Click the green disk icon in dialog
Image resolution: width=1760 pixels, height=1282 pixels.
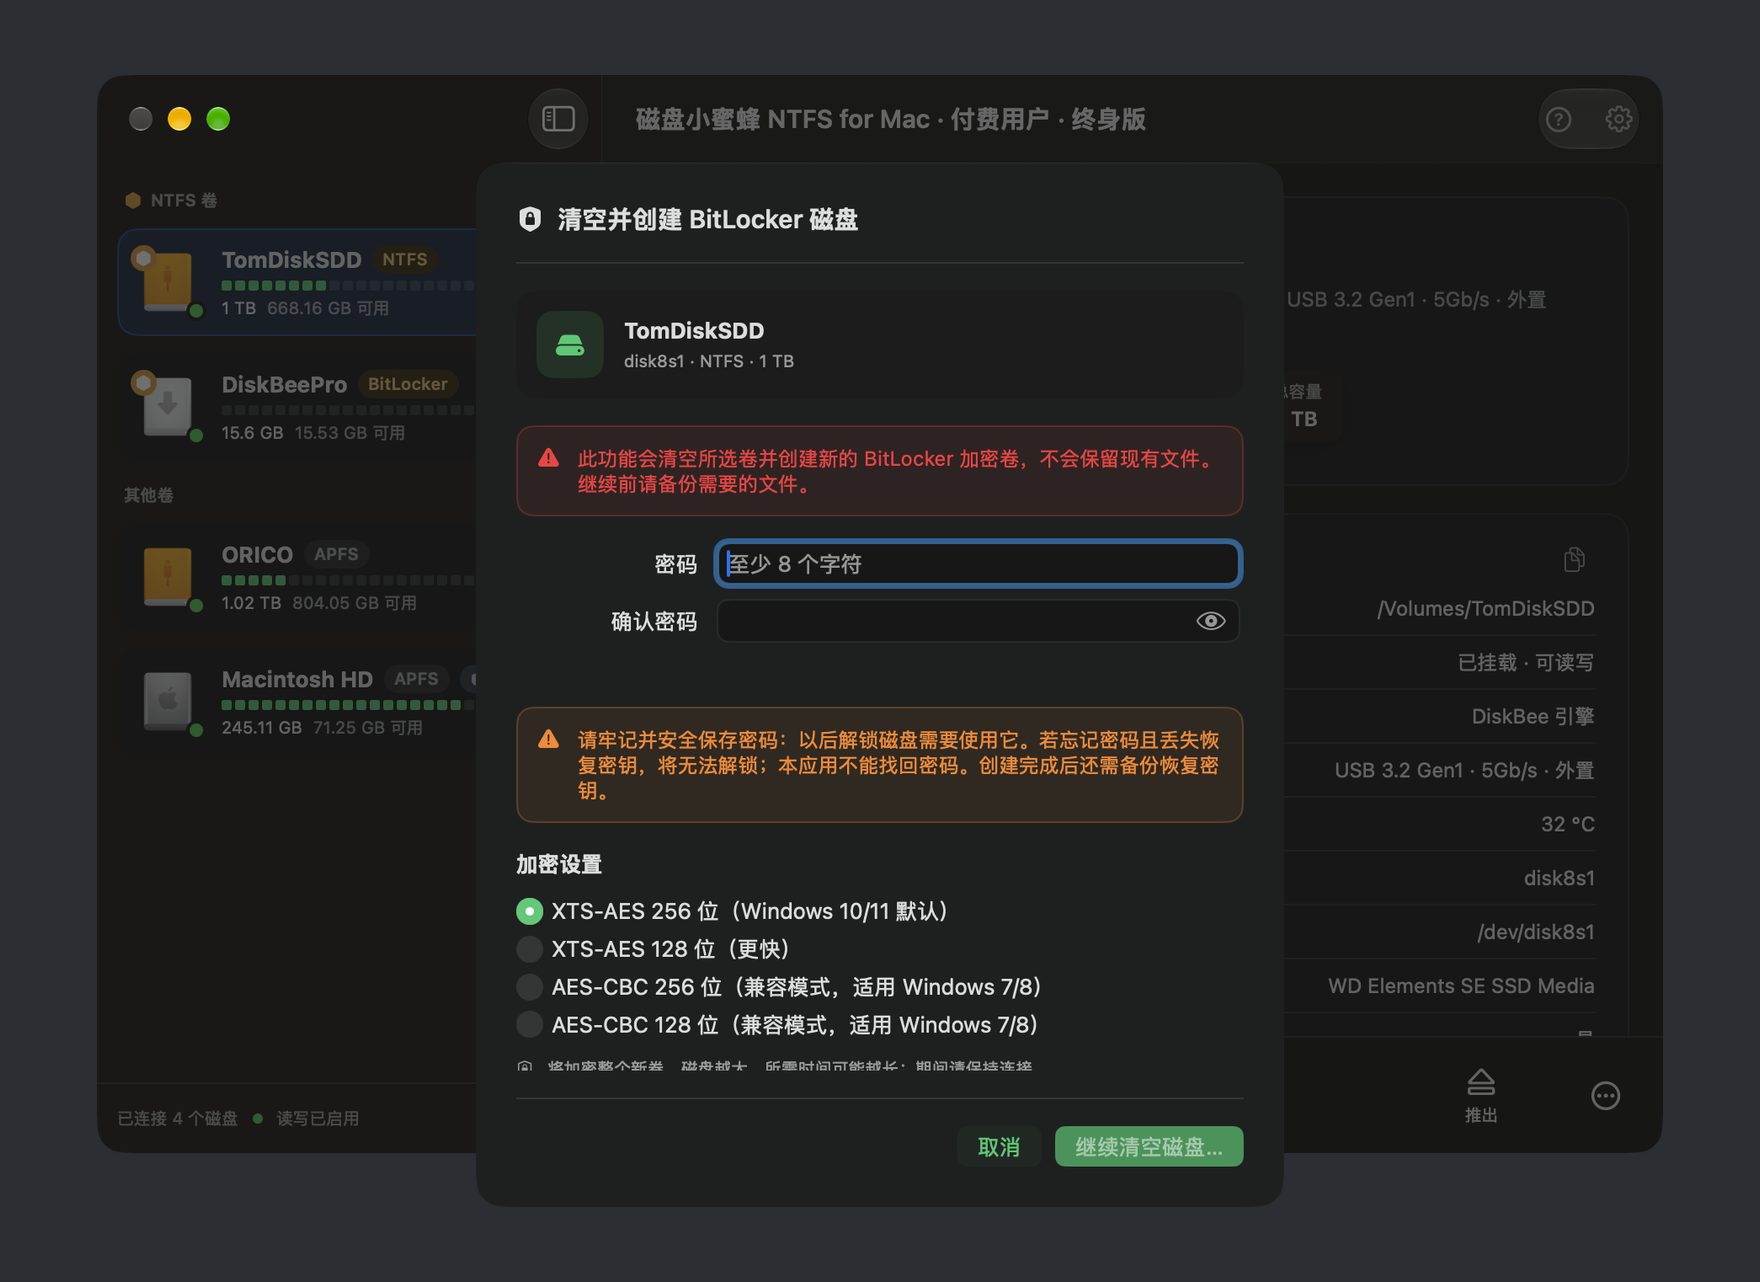tap(570, 345)
